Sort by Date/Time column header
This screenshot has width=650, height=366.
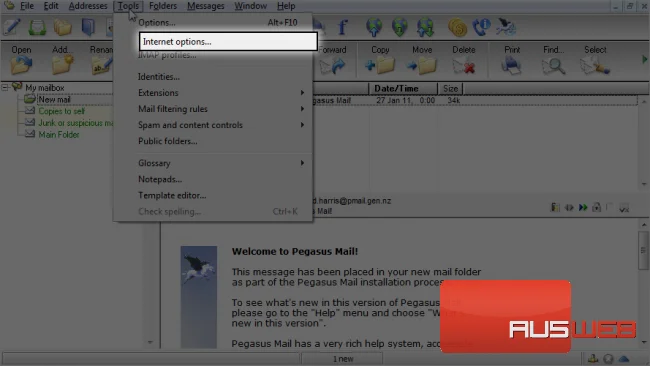tap(403, 88)
